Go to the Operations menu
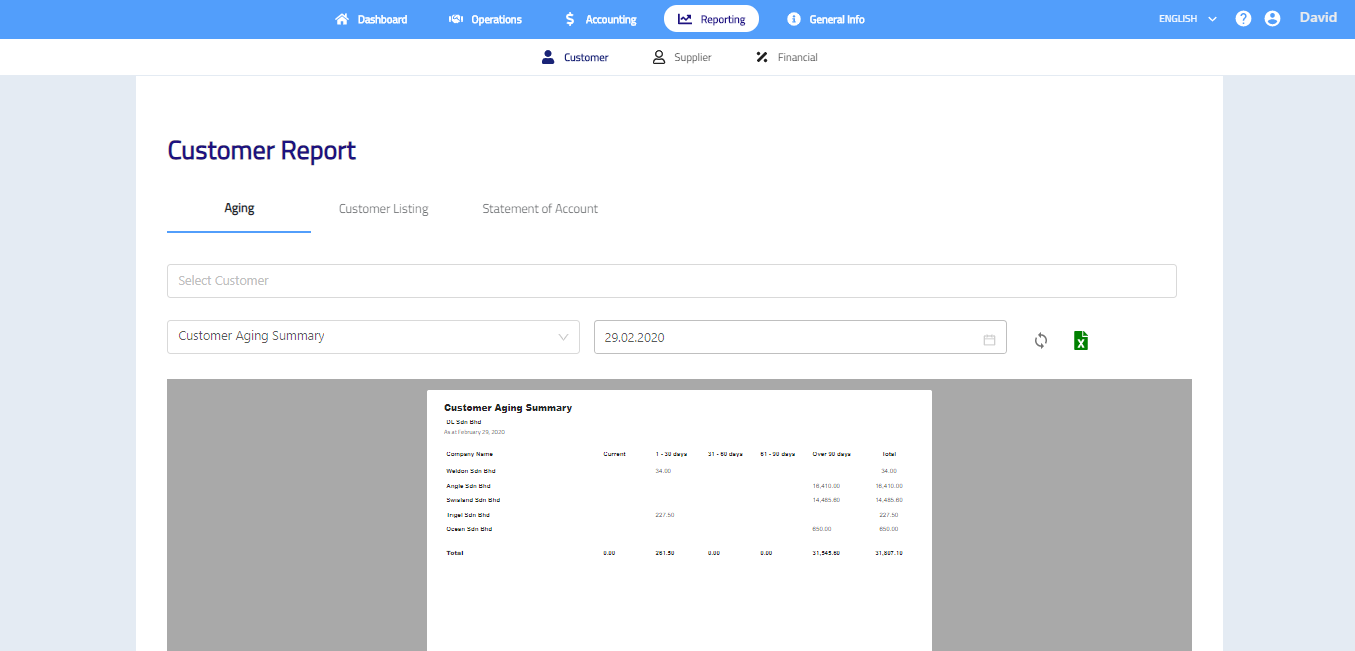Image resolution: width=1355 pixels, height=651 pixels. click(x=485, y=19)
